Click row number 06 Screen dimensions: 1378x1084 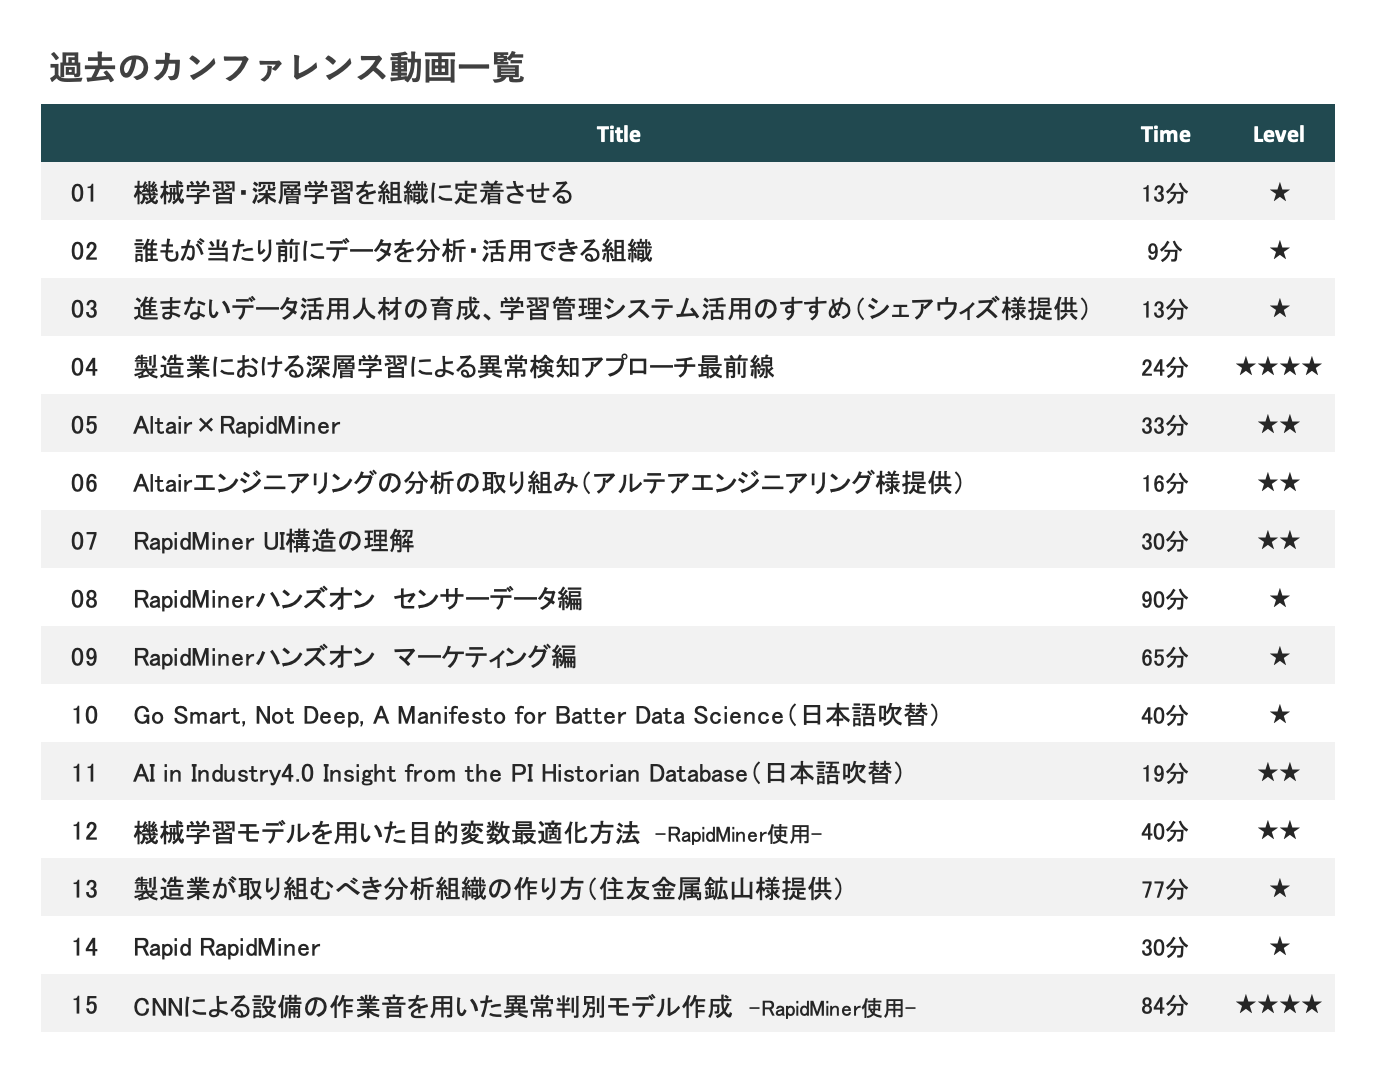85,483
